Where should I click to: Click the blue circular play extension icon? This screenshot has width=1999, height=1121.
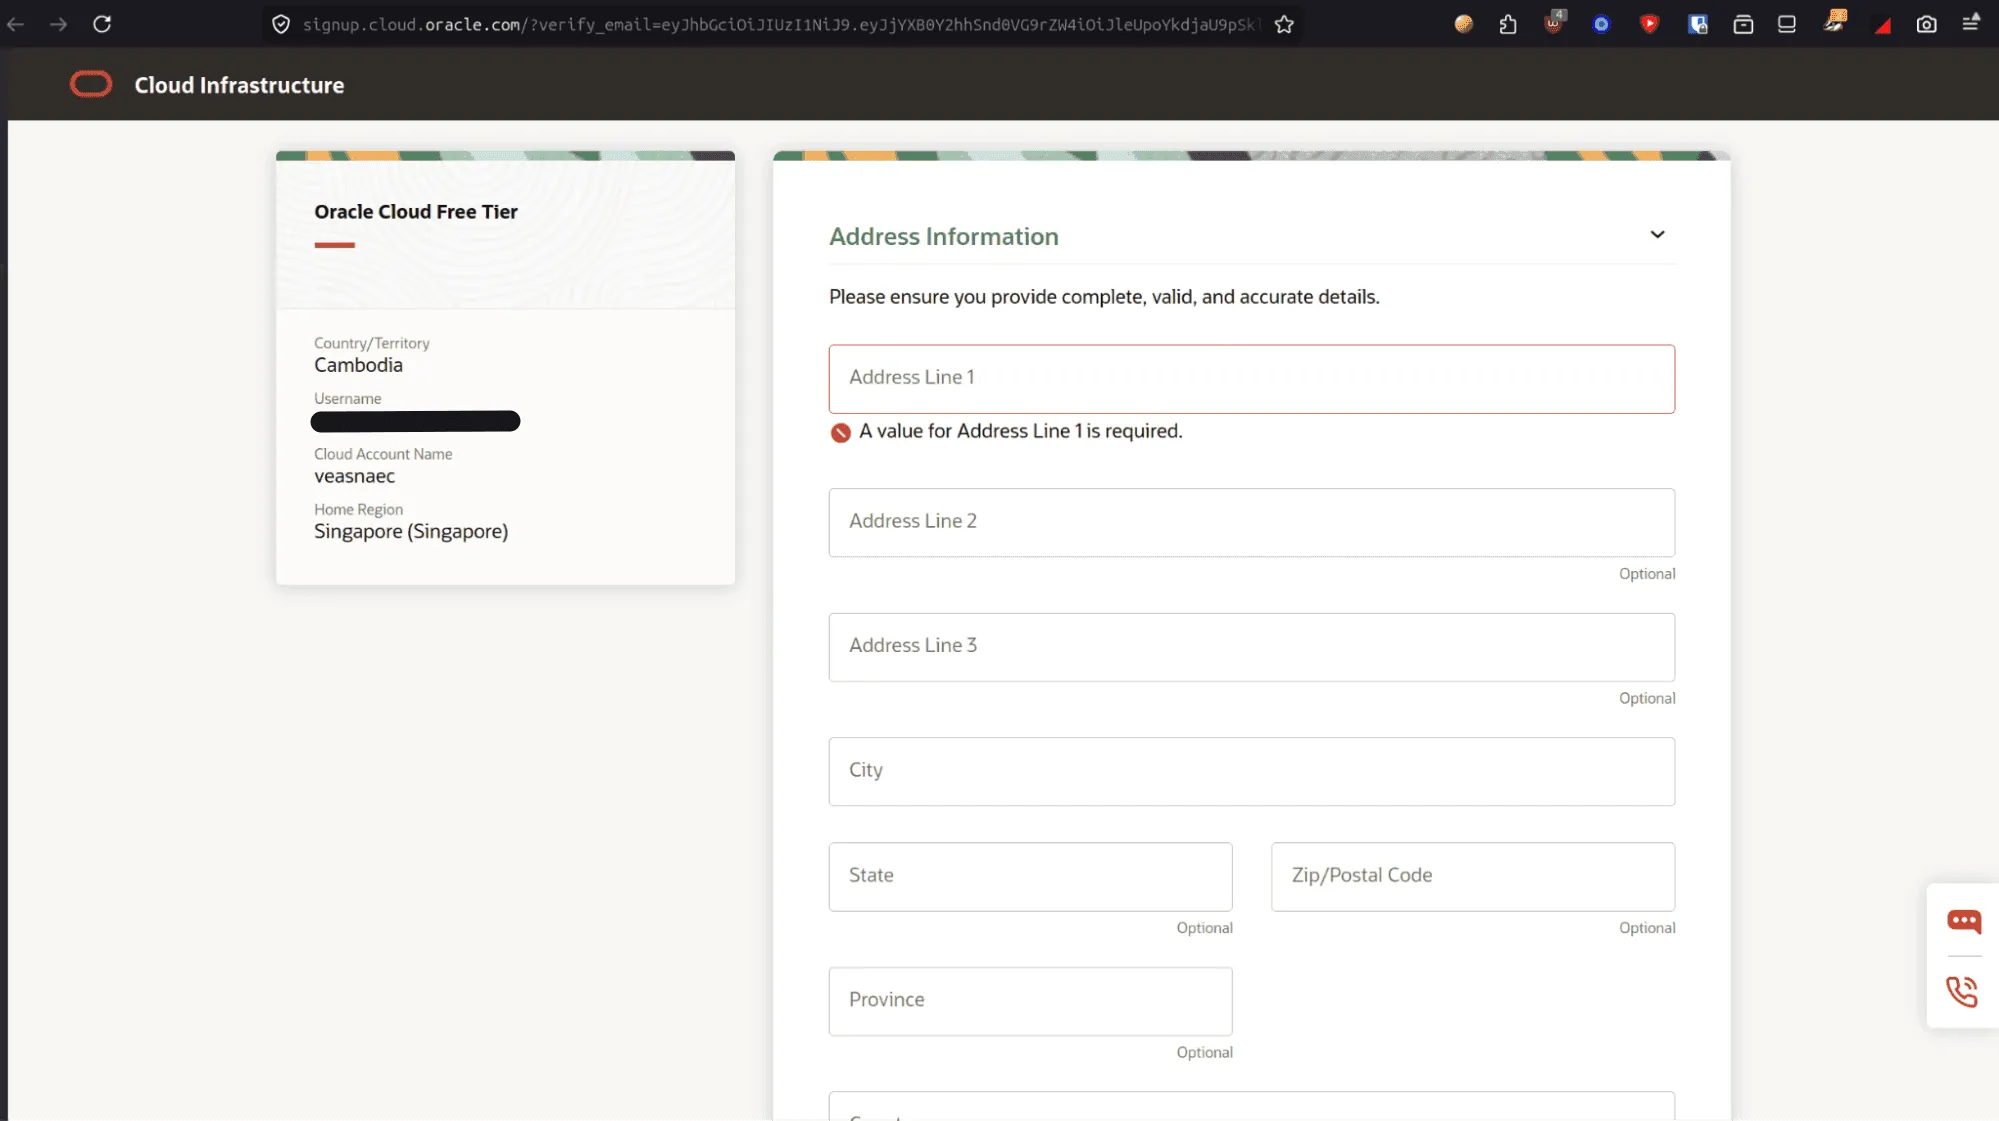click(x=1601, y=24)
